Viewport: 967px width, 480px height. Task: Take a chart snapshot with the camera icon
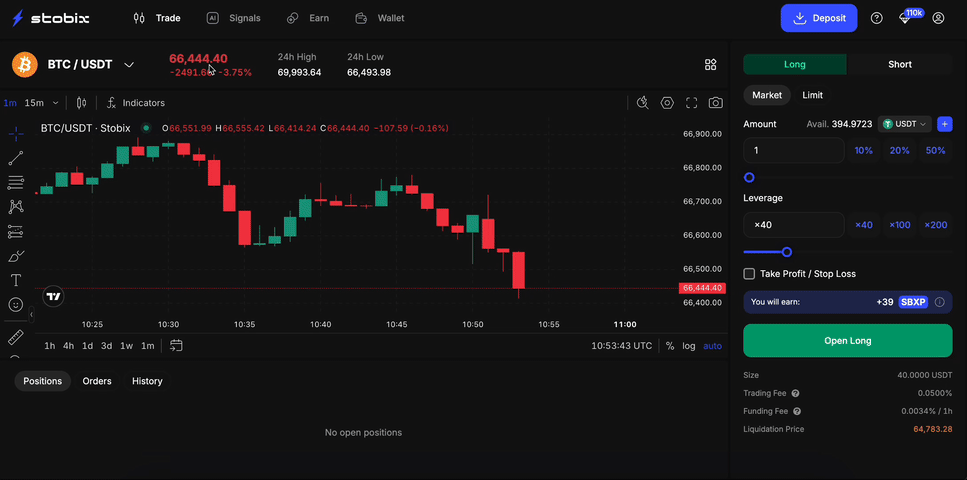tap(715, 103)
